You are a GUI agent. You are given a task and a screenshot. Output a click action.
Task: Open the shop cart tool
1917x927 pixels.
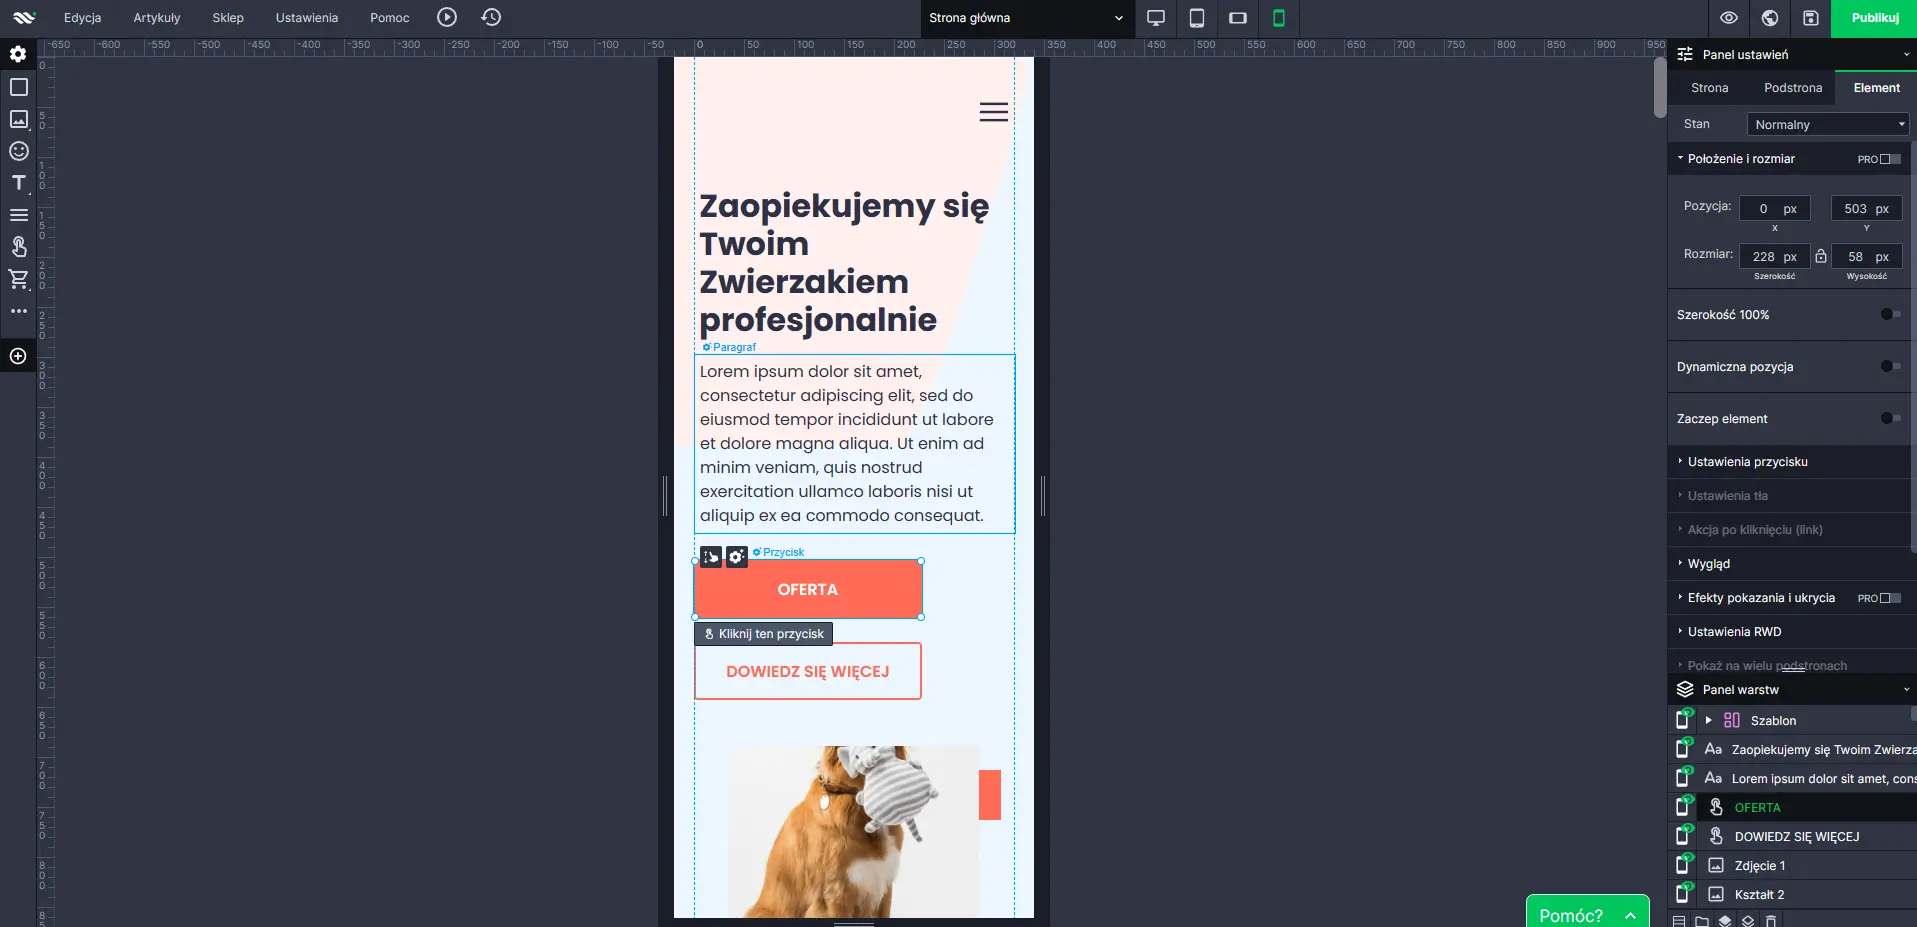18,279
